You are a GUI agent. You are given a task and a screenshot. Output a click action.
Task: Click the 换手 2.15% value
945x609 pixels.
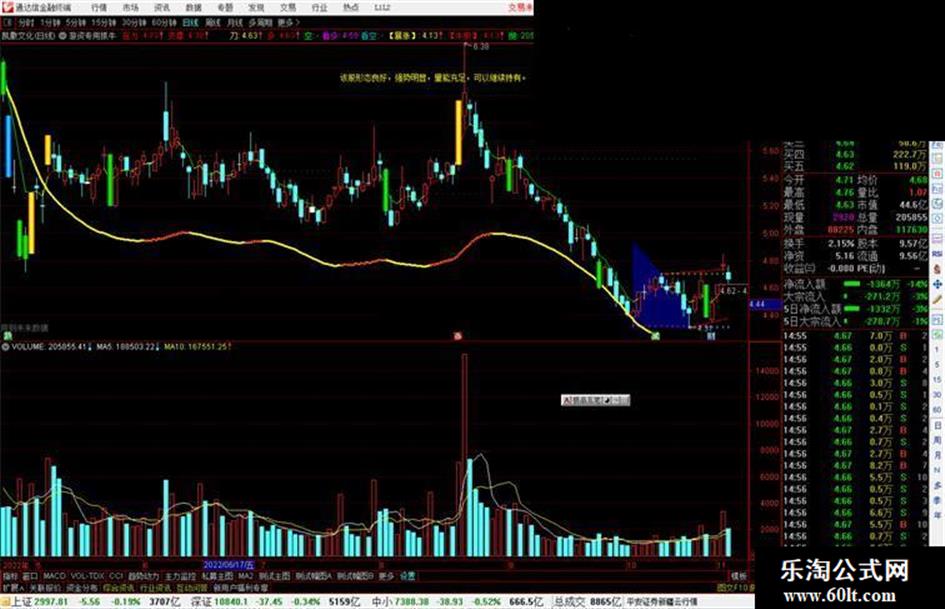[841, 244]
